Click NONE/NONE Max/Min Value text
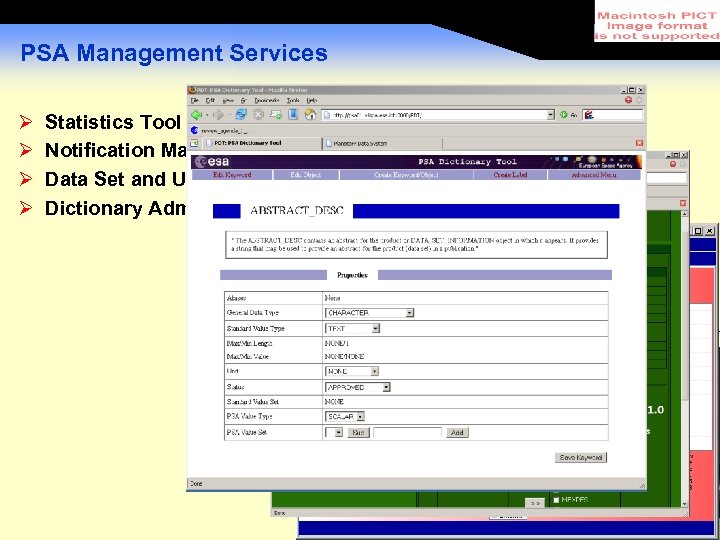This screenshot has width=720, height=540. pos(344,356)
